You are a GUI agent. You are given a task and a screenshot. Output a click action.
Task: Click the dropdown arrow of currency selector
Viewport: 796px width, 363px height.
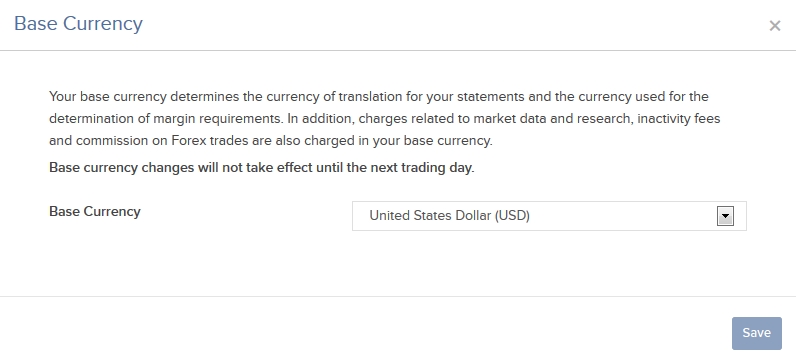(725, 216)
